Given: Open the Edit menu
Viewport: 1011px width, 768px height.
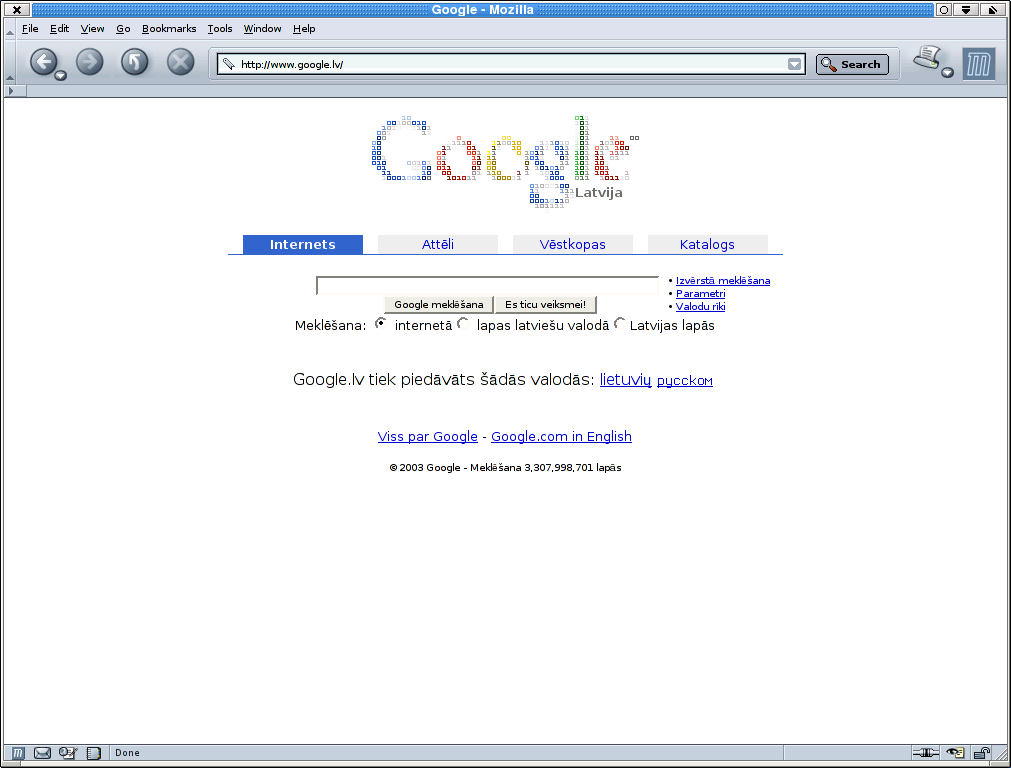Looking at the screenshot, I should pyautogui.click(x=59, y=28).
